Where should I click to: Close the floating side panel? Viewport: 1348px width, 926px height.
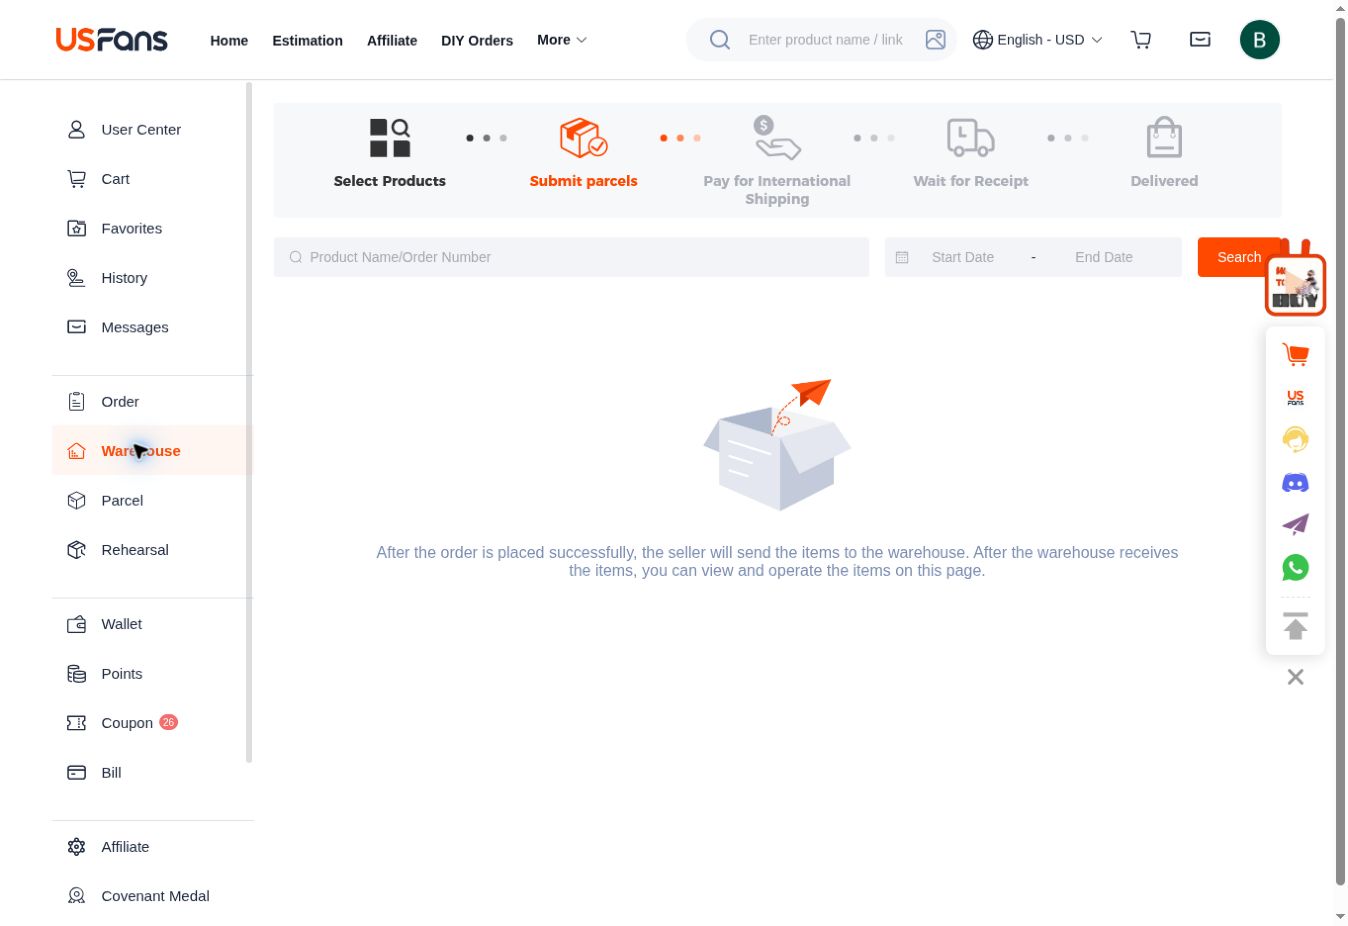pyautogui.click(x=1295, y=677)
